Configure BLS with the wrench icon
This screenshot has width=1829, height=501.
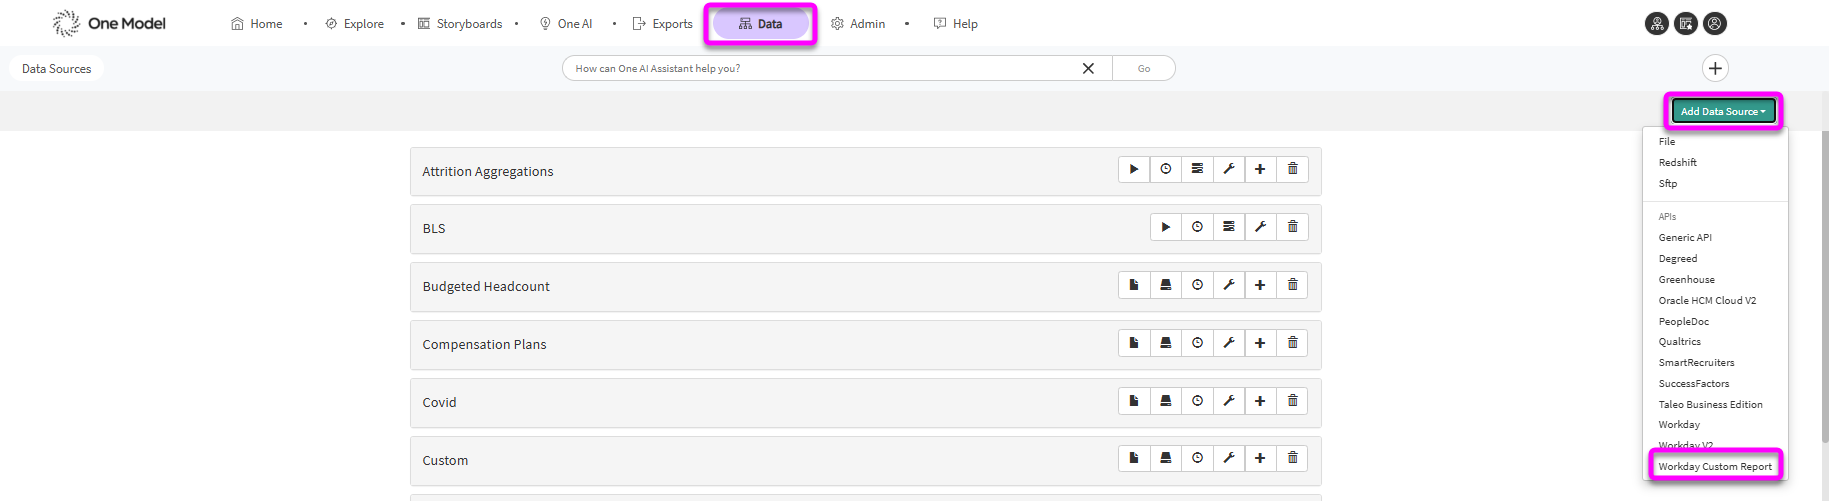pos(1260,227)
